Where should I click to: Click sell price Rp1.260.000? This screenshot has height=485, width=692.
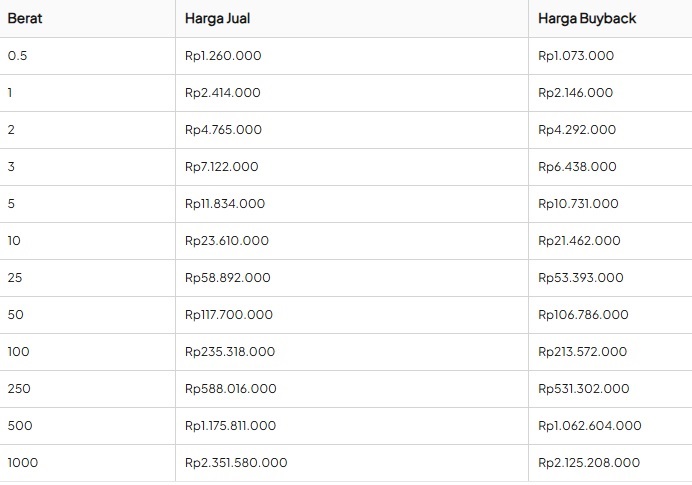tap(223, 56)
